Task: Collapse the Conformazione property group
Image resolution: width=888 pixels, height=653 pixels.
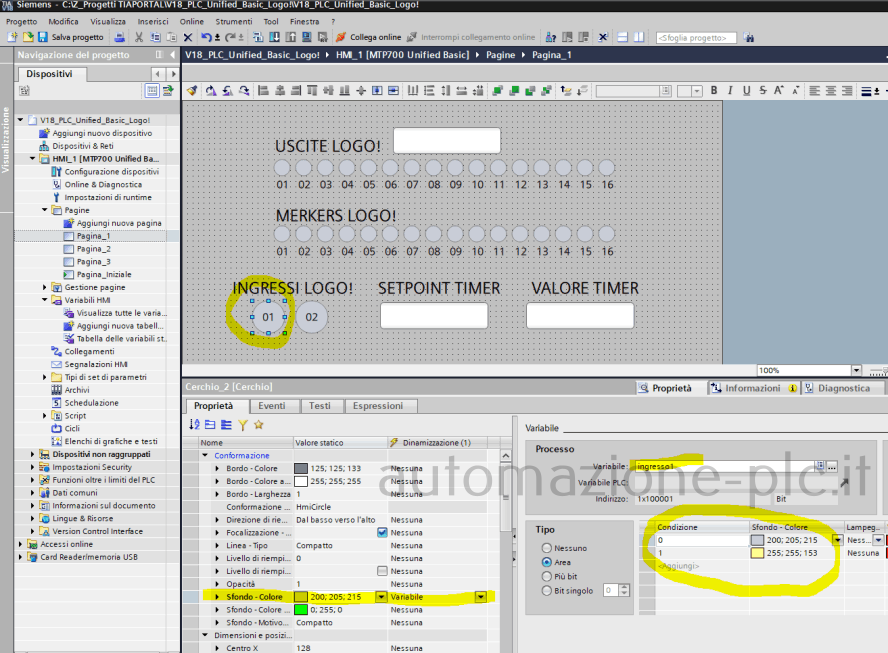Action: coord(205,455)
